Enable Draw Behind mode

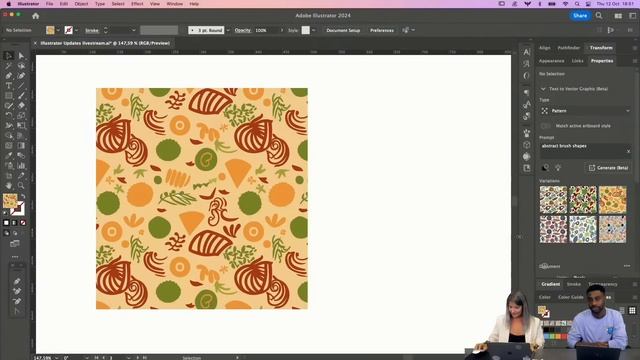[15, 233]
